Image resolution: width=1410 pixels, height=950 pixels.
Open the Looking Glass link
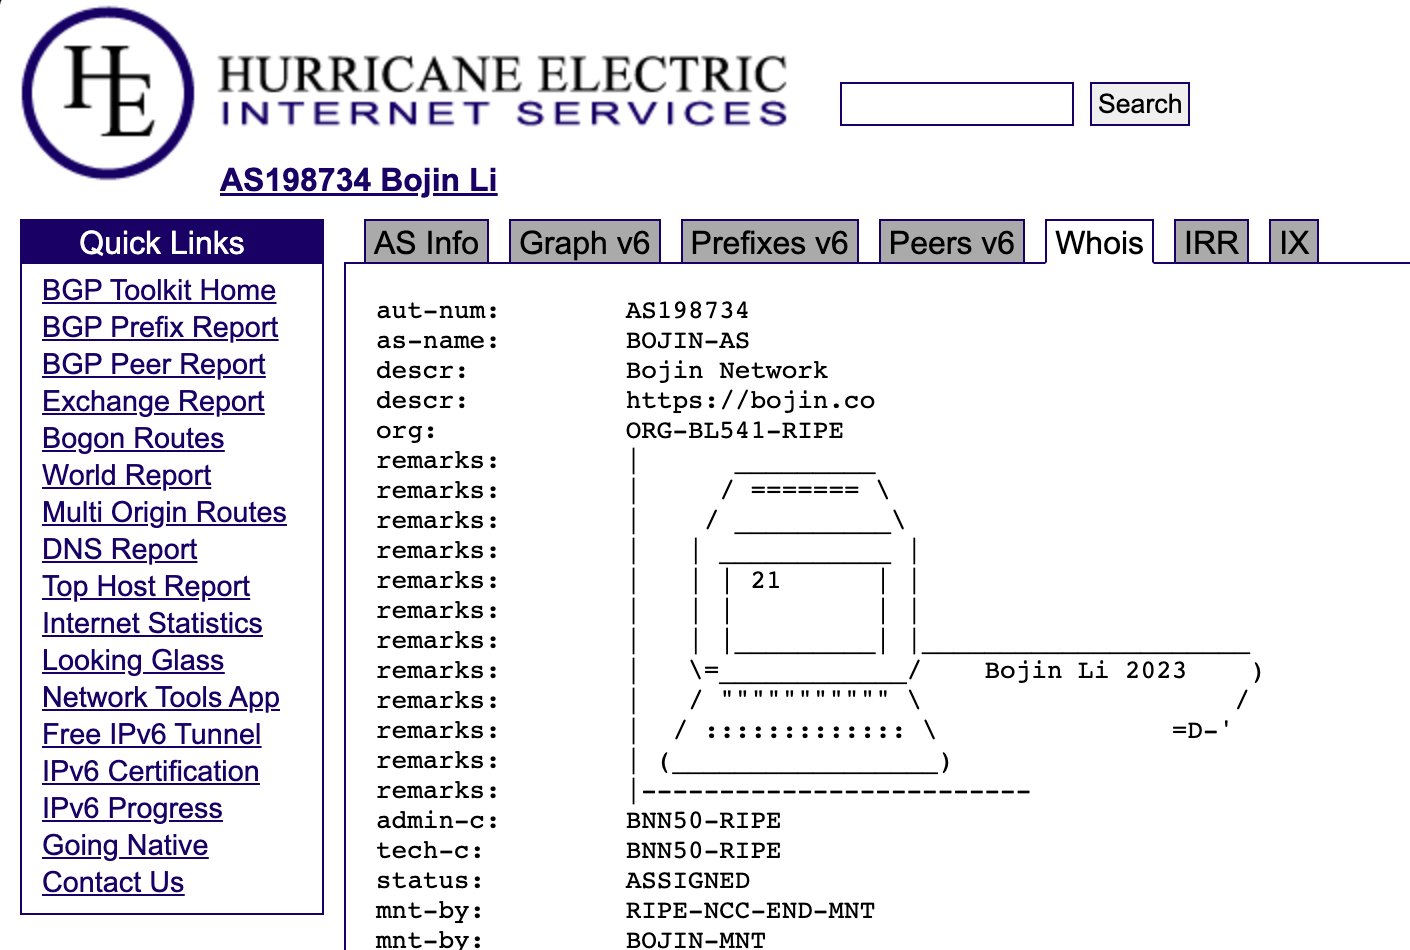click(x=133, y=660)
